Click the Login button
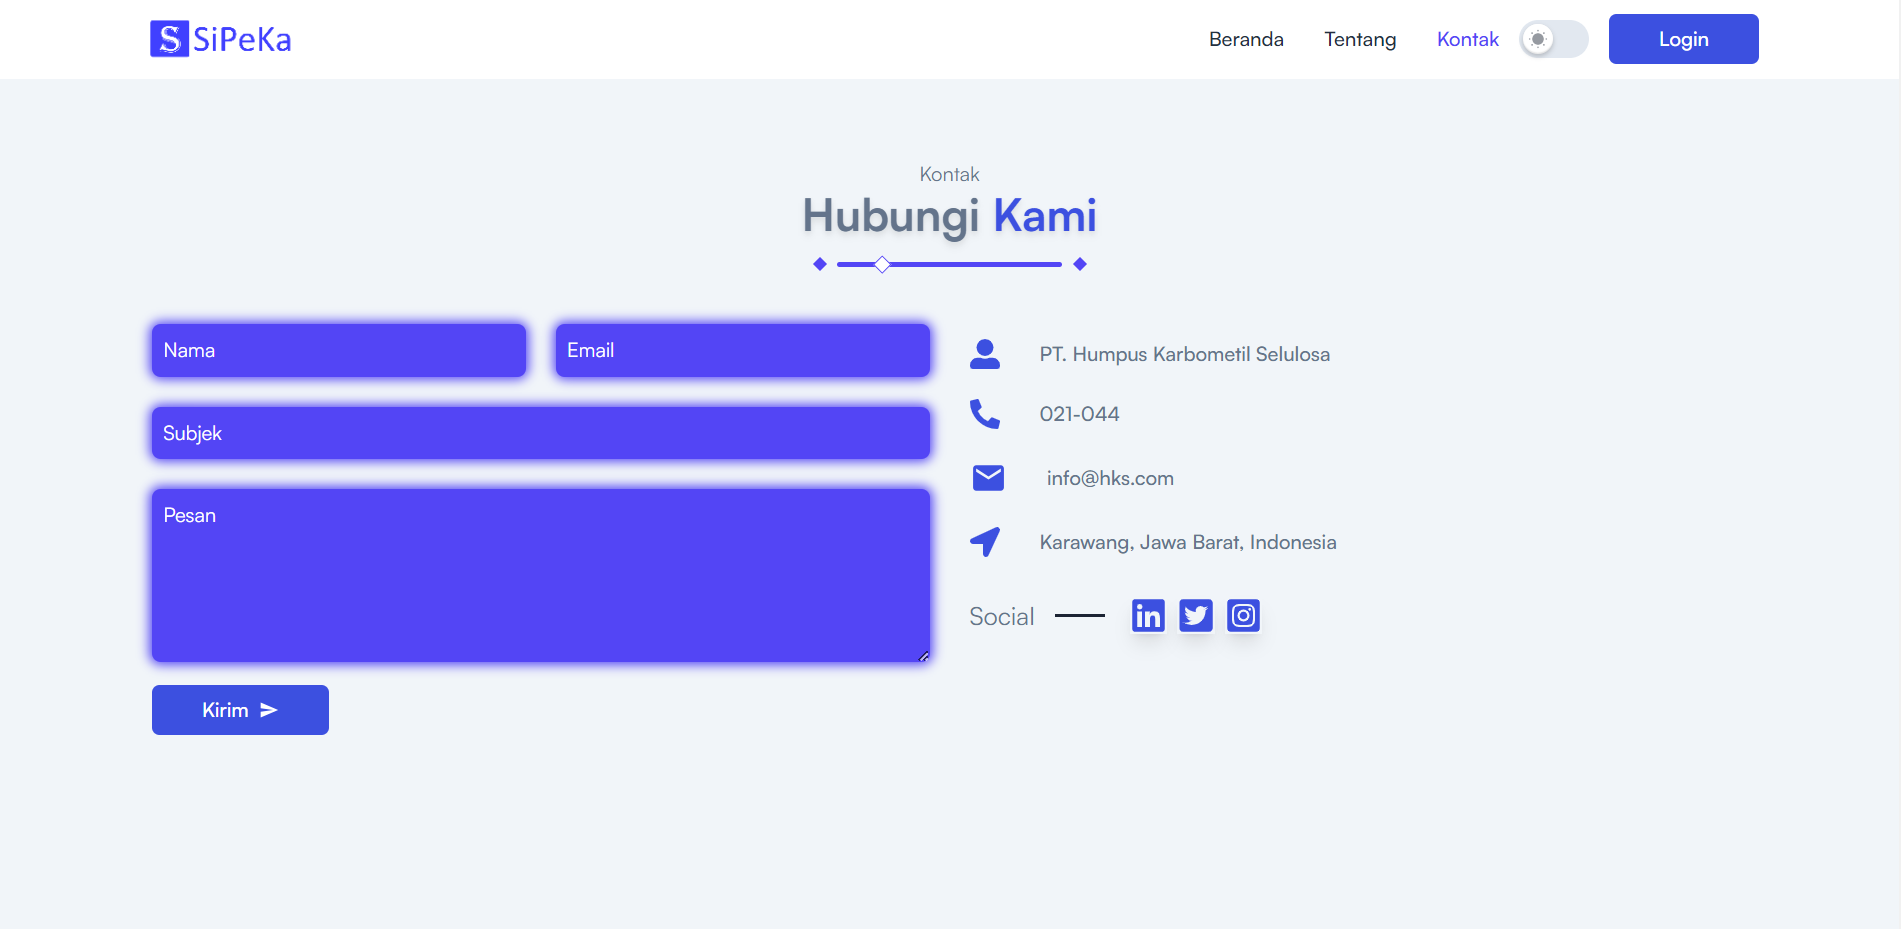This screenshot has width=1901, height=929. [1683, 39]
